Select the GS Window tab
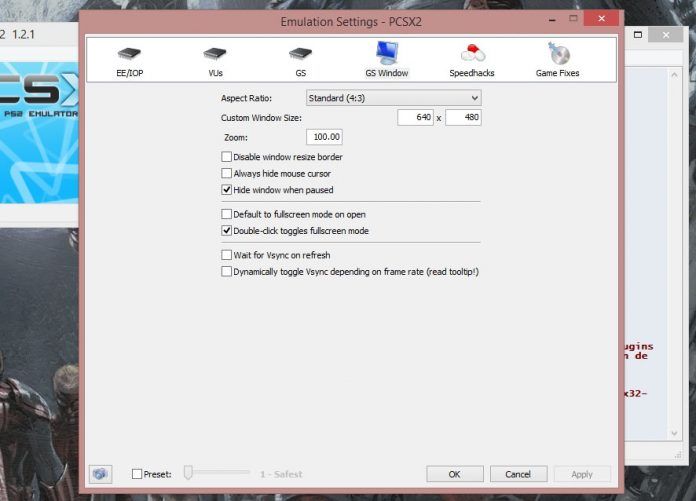The height and width of the screenshot is (501, 696). click(387, 60)
